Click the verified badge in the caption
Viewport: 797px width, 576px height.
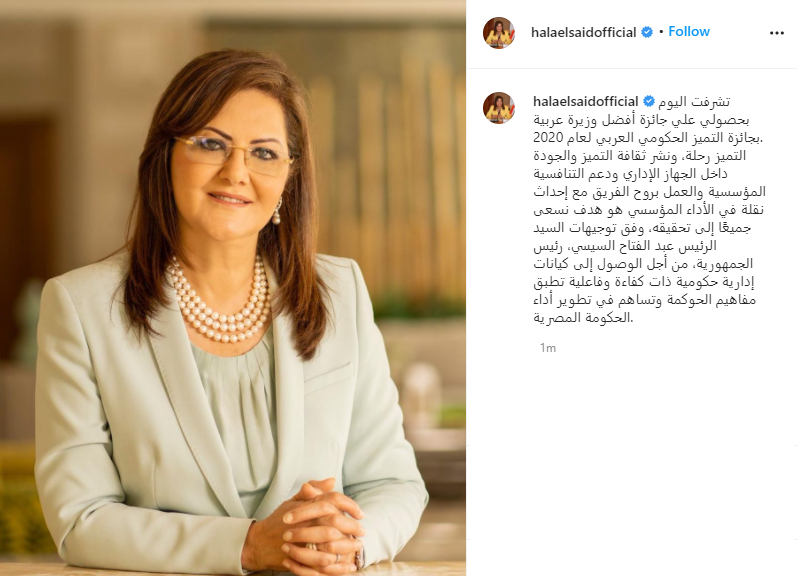tap(649, 101)
